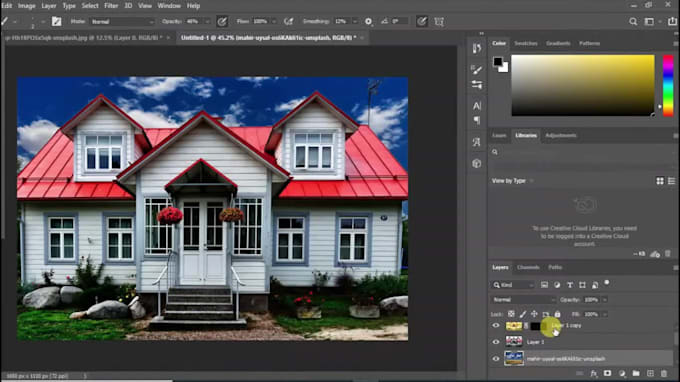
Task: Open the Paragraph panel icon
Action: 477,120
